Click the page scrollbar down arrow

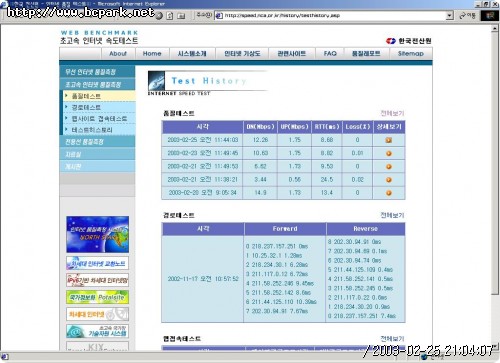[x=495, y=347]
